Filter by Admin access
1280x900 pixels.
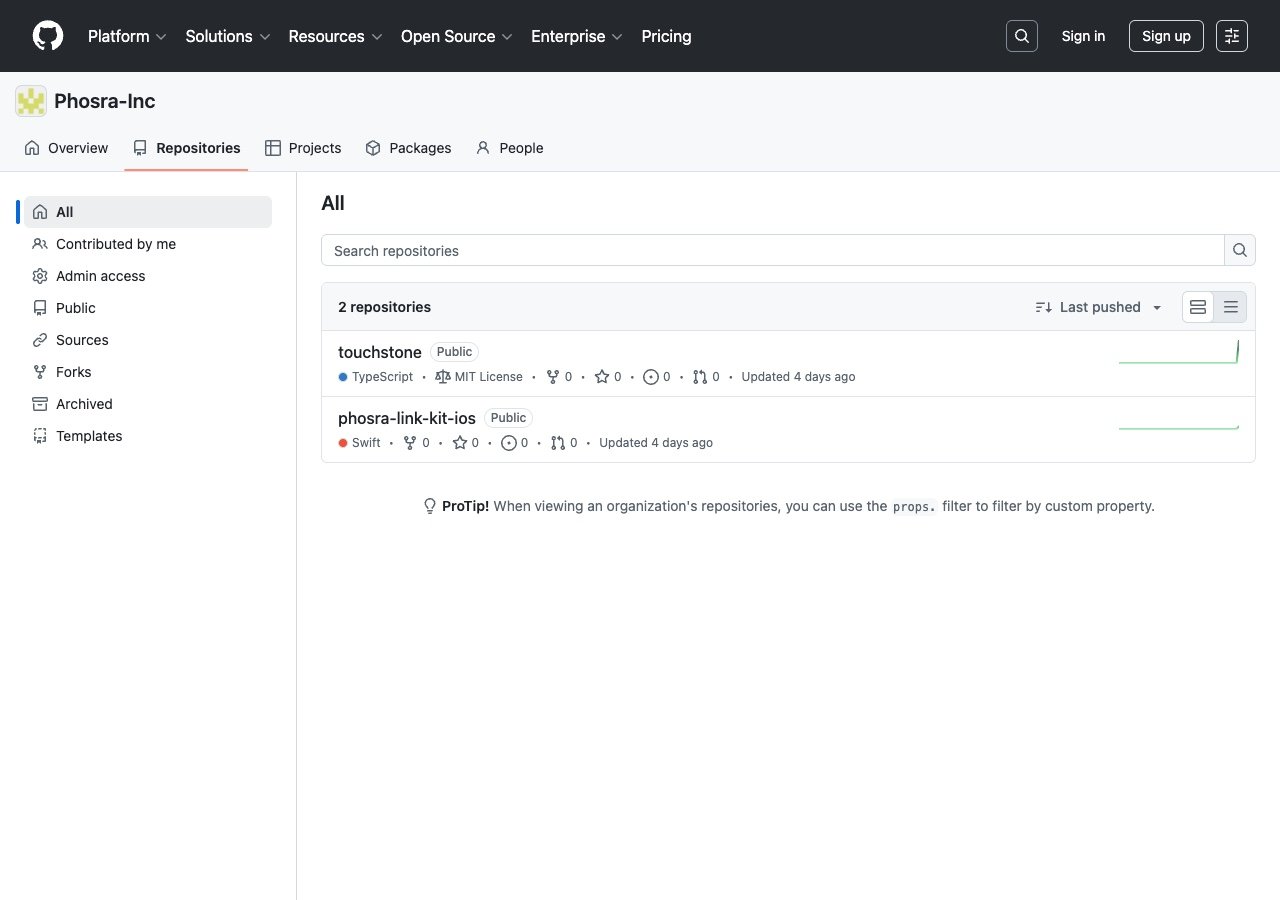click(x=148, y=276)
